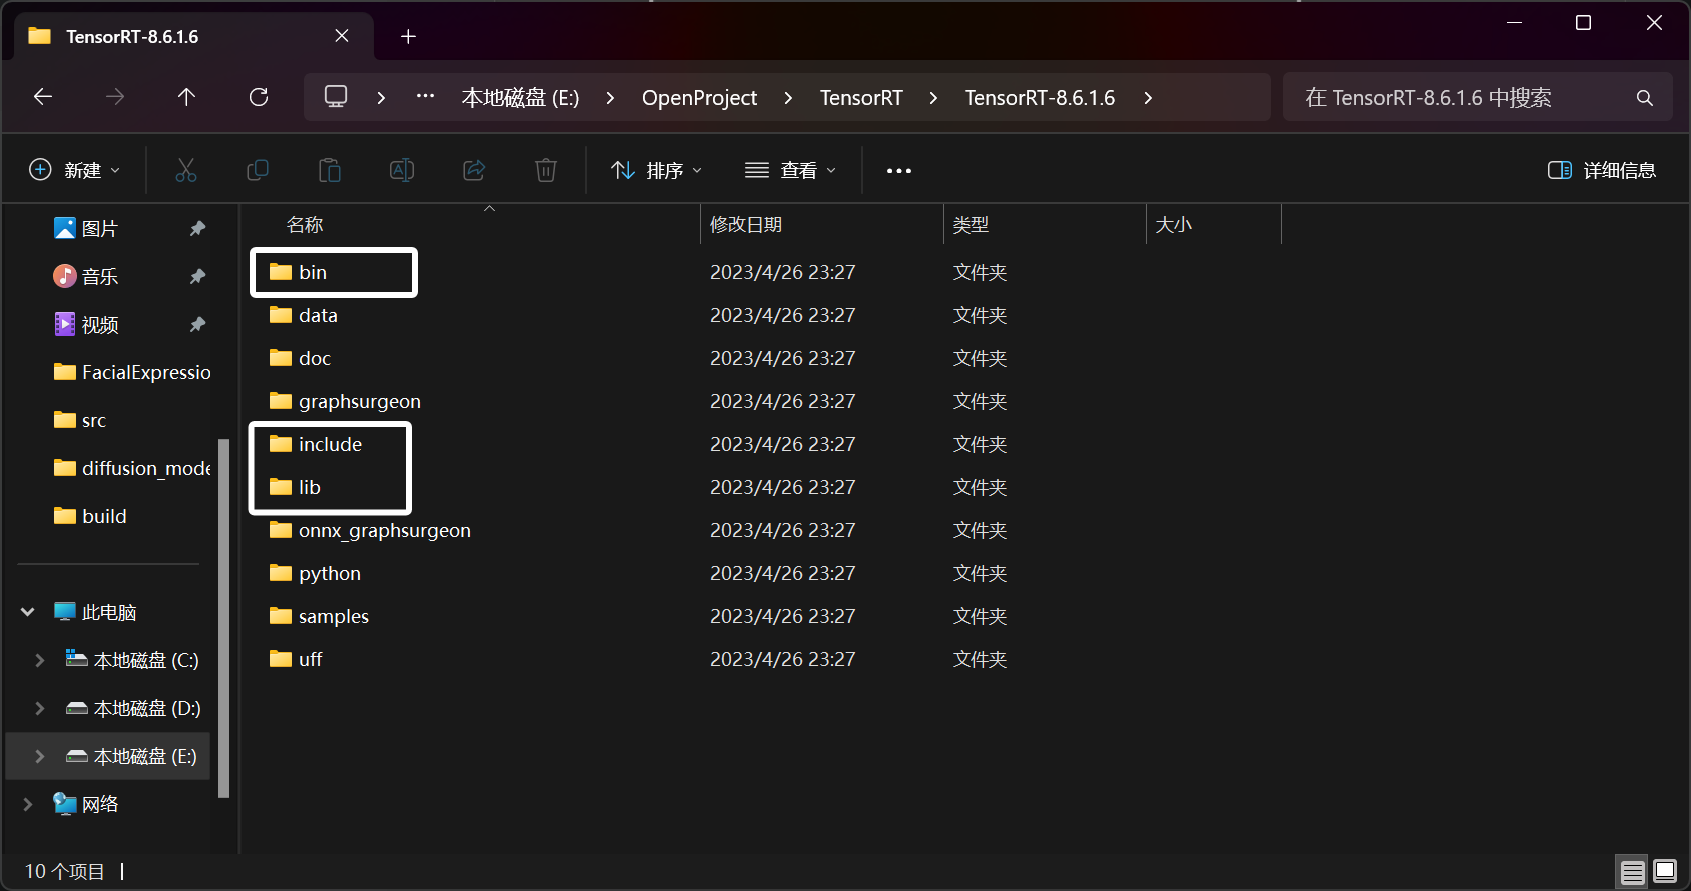Click the This PC monitor icon in address bar
The image size is (1691, 891).
tap(336, 97)
